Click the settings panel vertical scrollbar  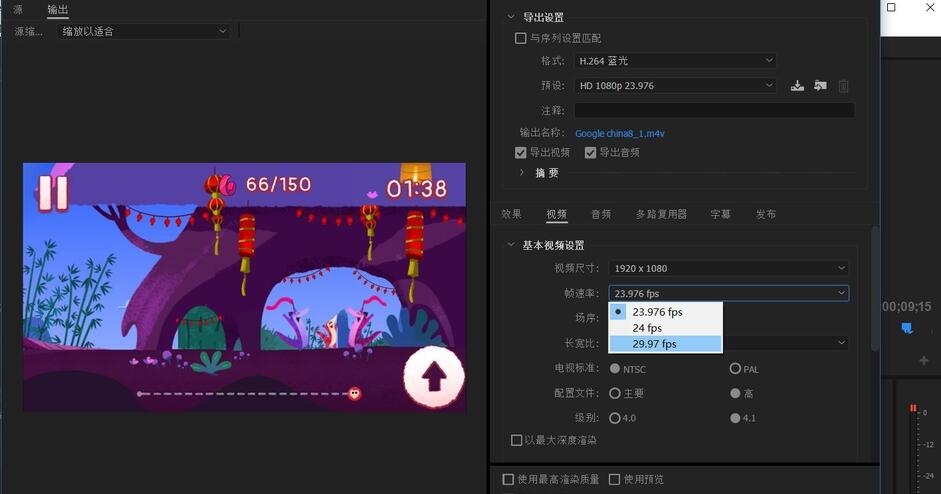coord(875,288)
